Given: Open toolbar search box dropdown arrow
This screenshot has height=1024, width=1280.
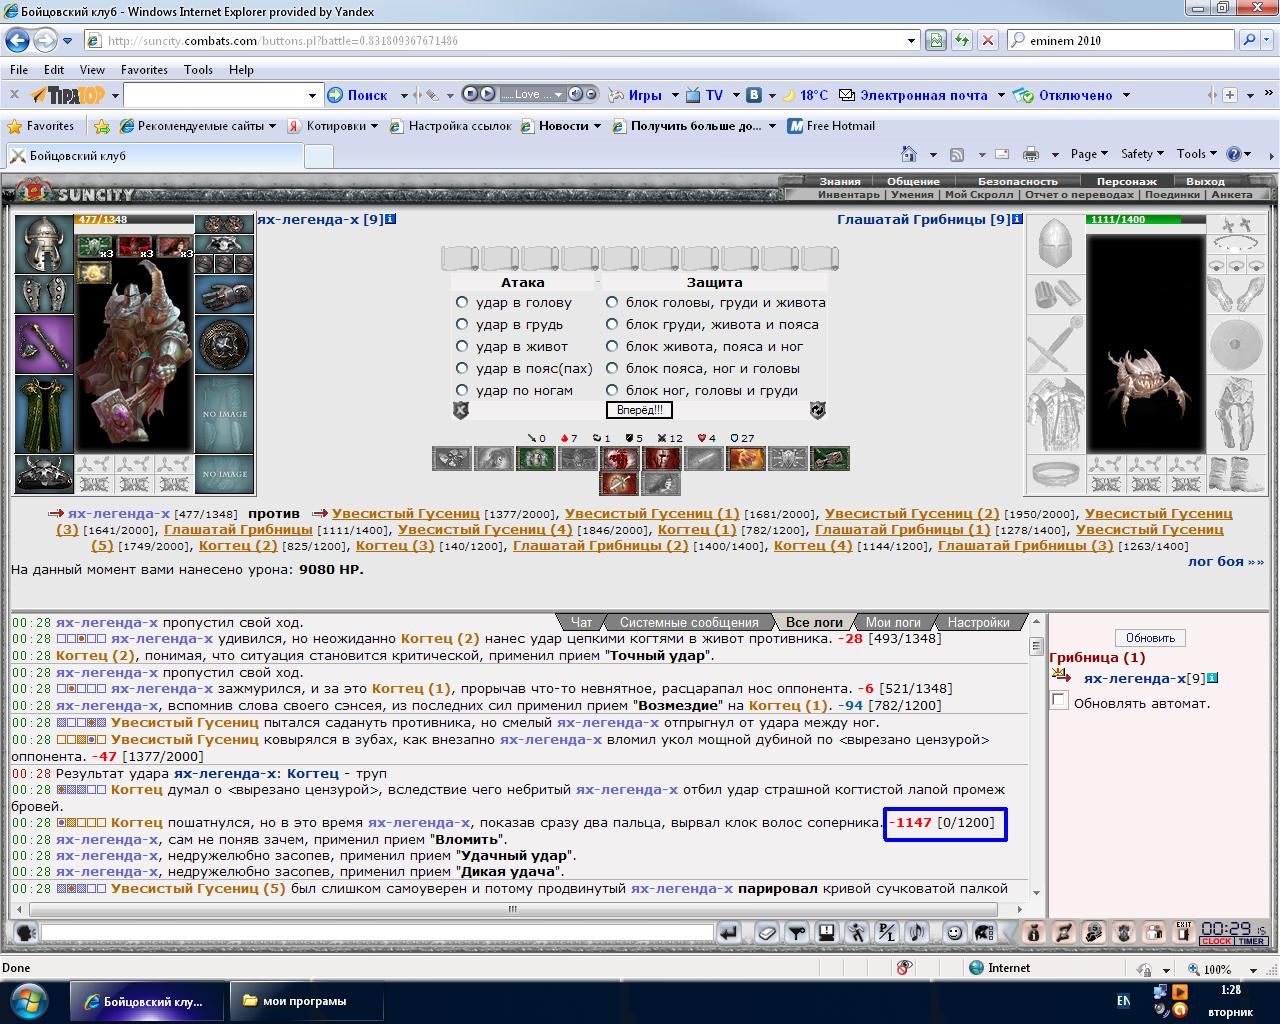Looking at the screenshot, I should (x=311, y=95).
